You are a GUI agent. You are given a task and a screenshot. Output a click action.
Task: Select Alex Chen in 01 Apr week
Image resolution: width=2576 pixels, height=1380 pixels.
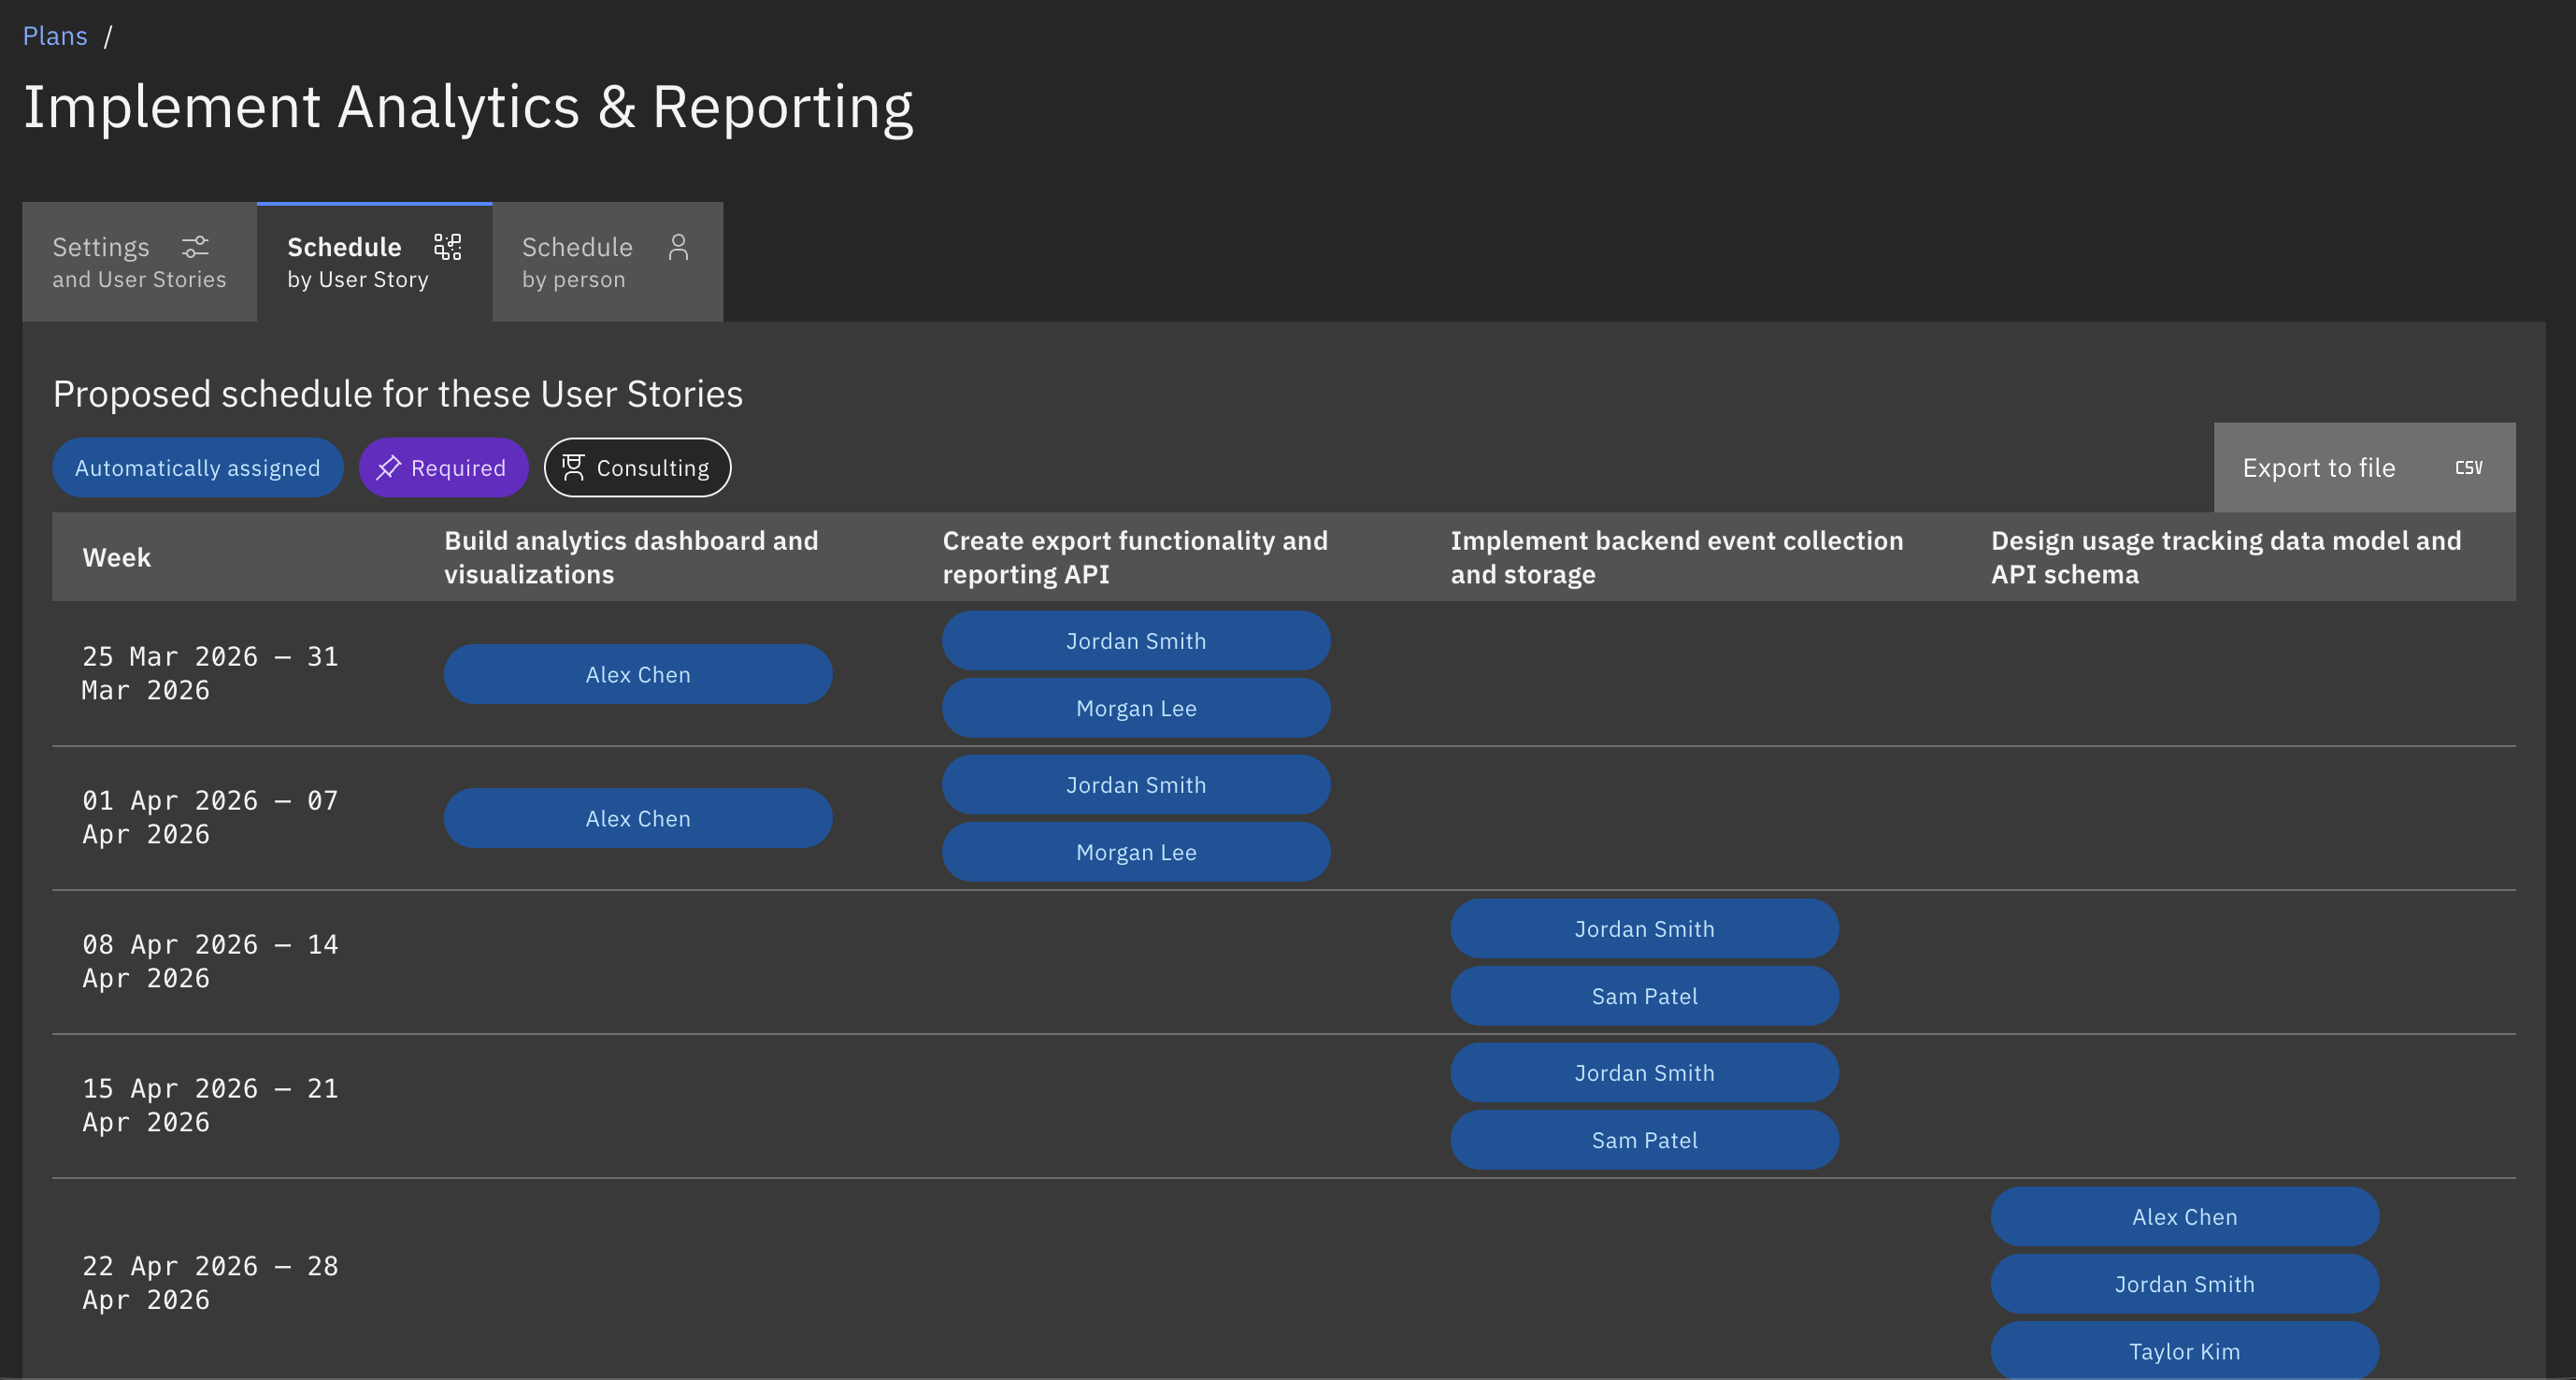[638, 819]
